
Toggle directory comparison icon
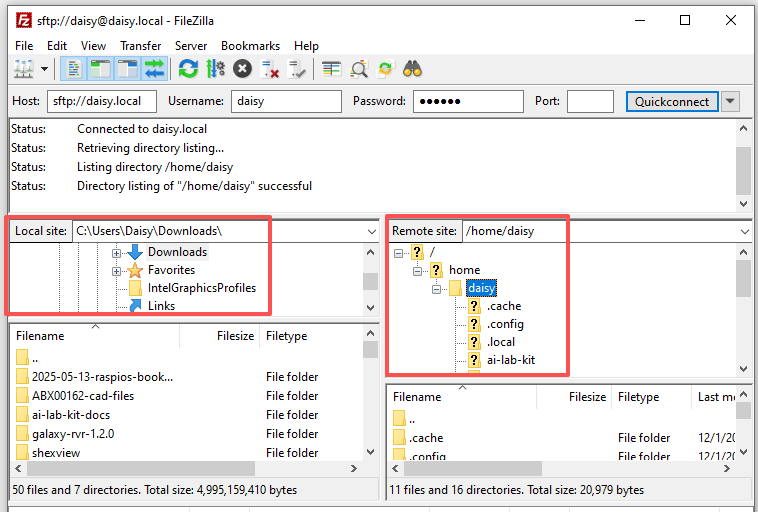click(359, 69)
